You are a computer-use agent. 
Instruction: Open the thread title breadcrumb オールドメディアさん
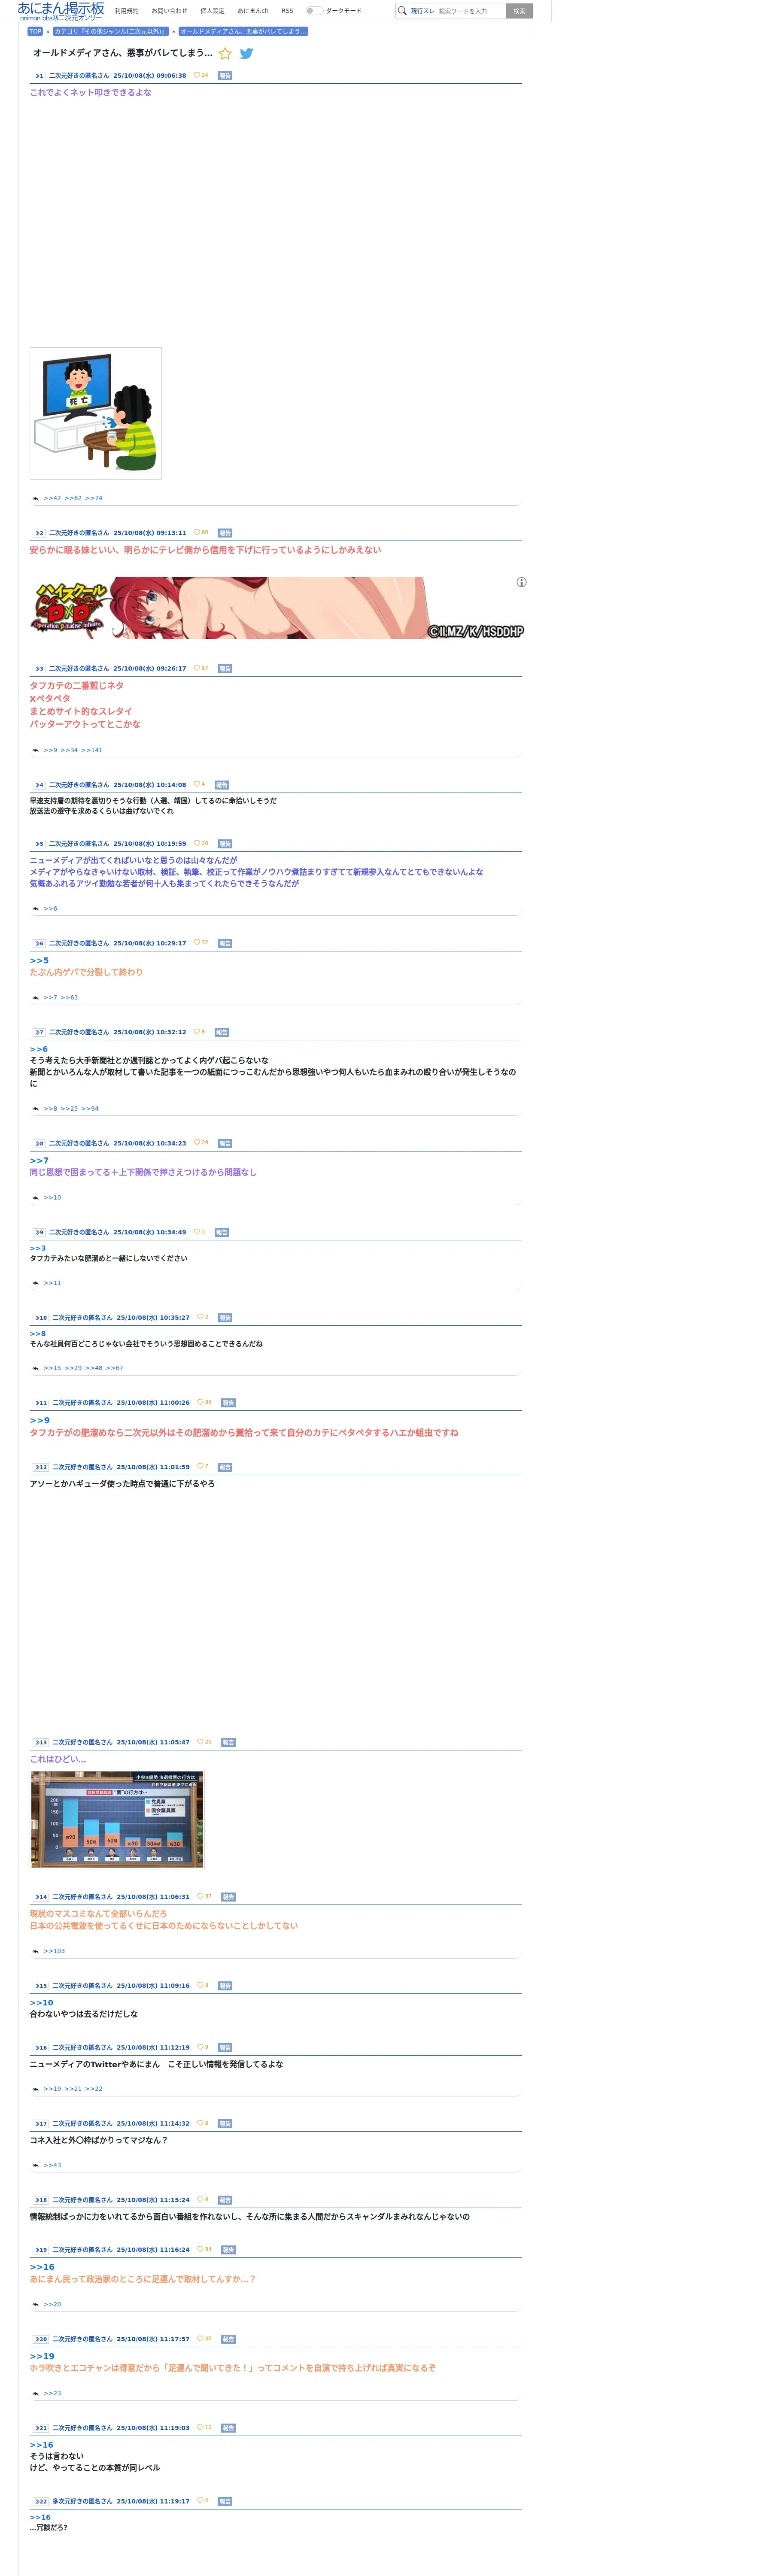point(243,31)
